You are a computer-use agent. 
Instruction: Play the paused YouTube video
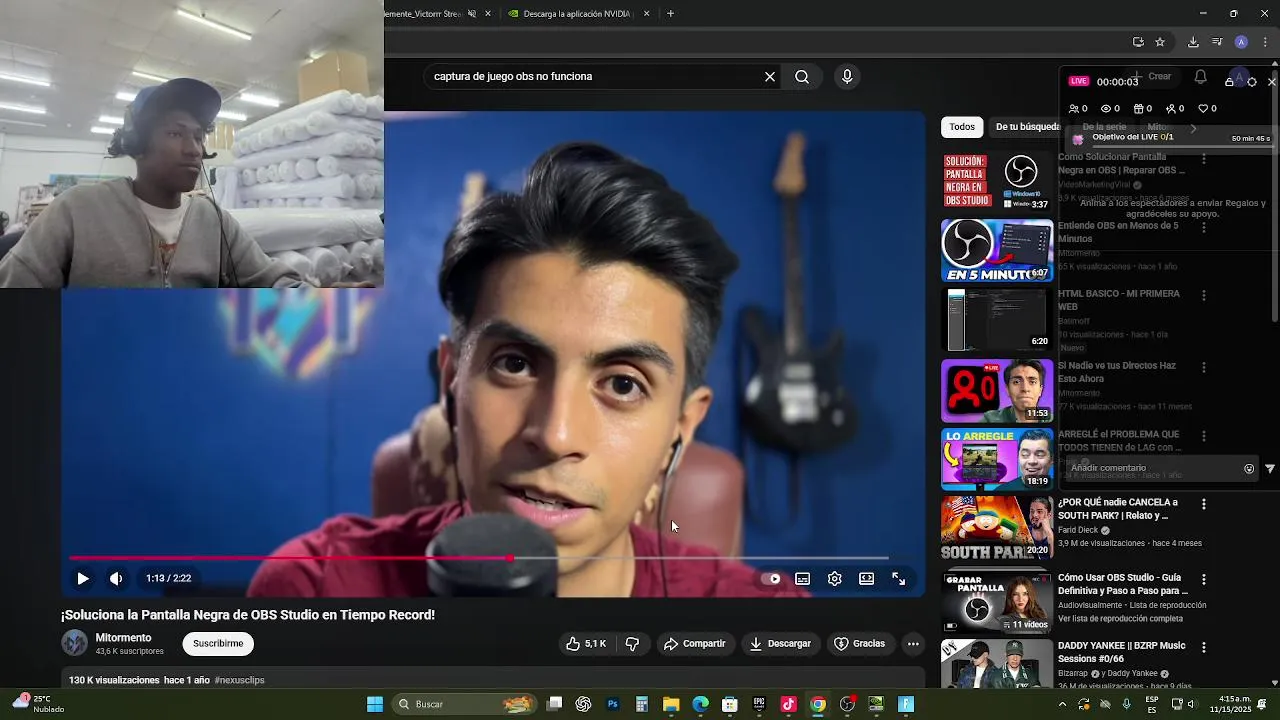pos(83,578)
